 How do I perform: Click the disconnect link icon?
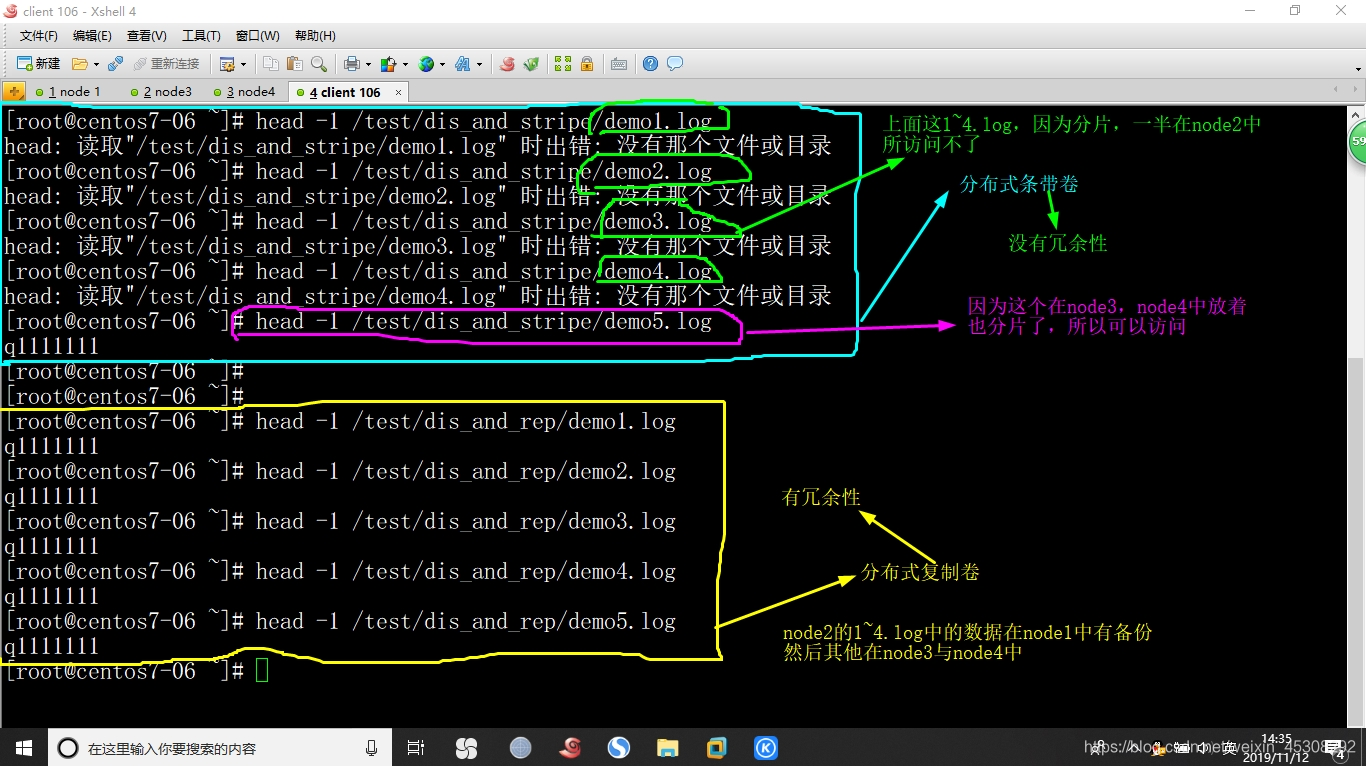115,63
